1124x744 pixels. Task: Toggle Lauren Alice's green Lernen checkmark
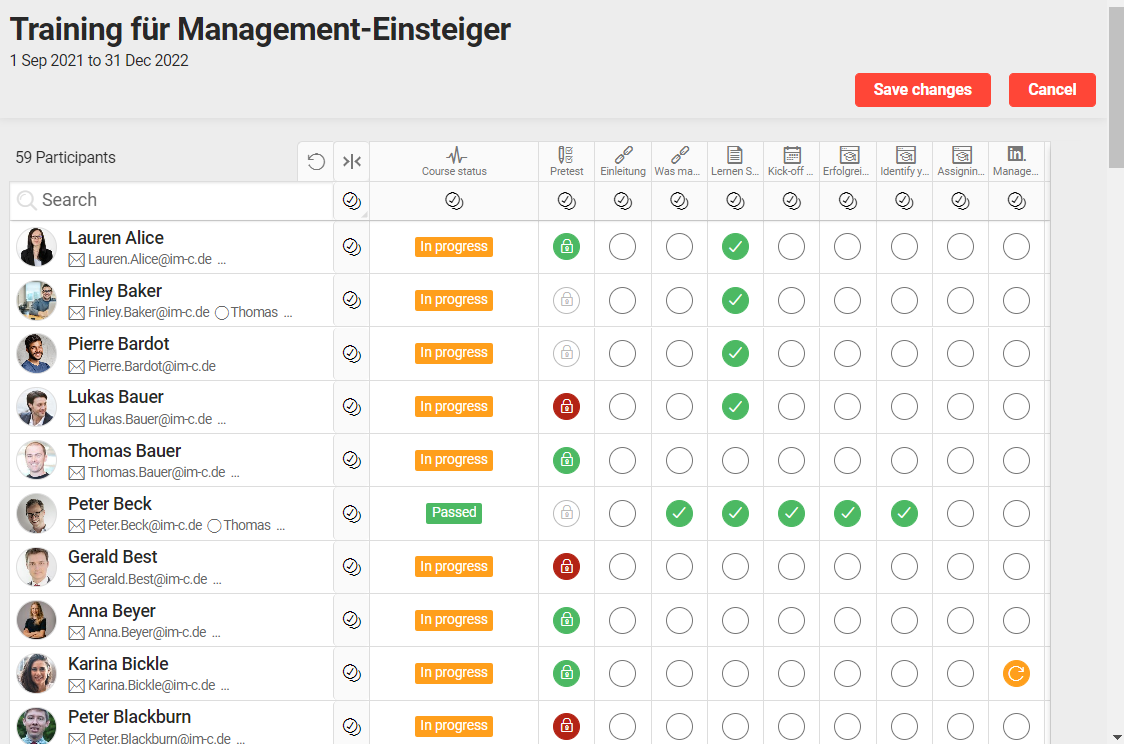735,246
